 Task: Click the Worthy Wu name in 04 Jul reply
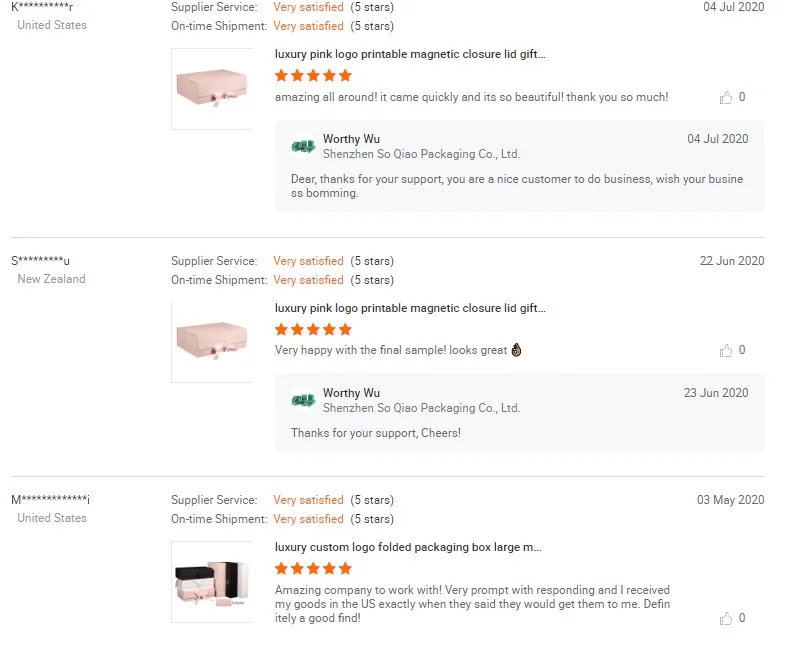(x=351, y=139)
